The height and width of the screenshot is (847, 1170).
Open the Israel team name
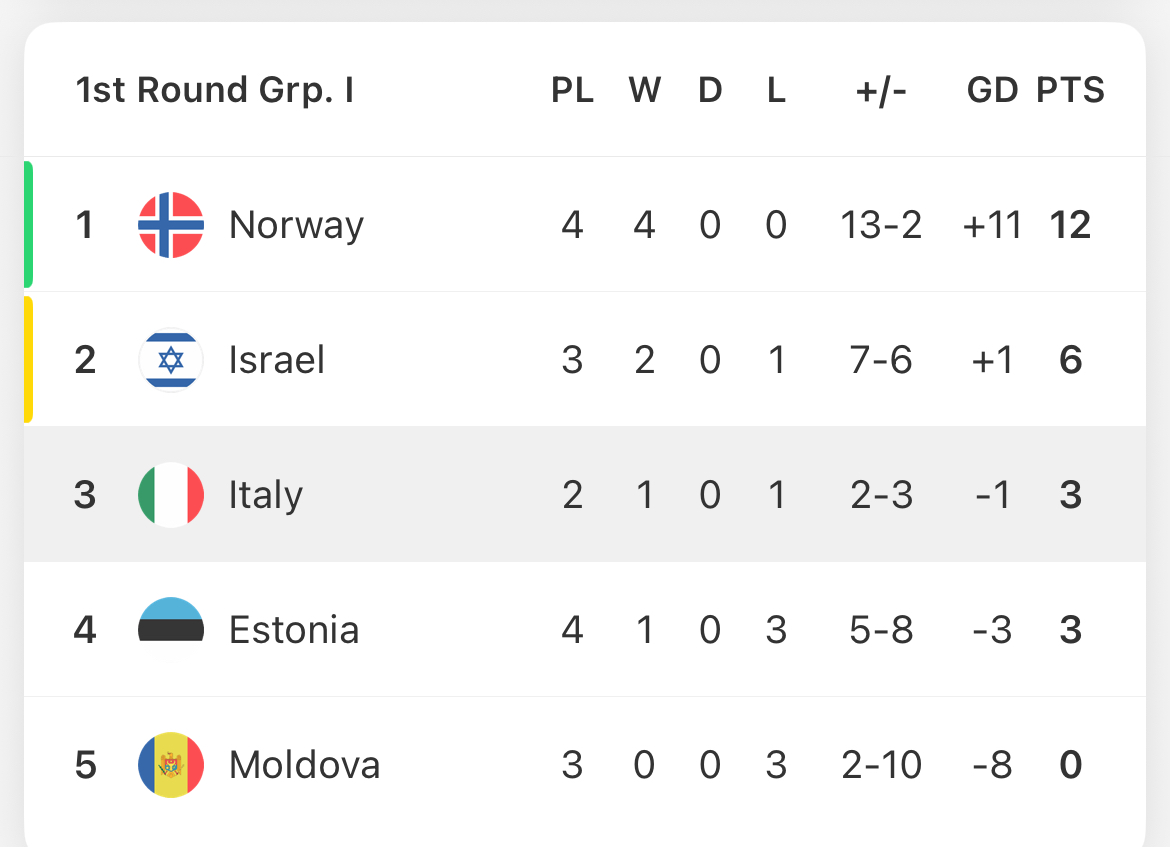[x=276, y=360]
